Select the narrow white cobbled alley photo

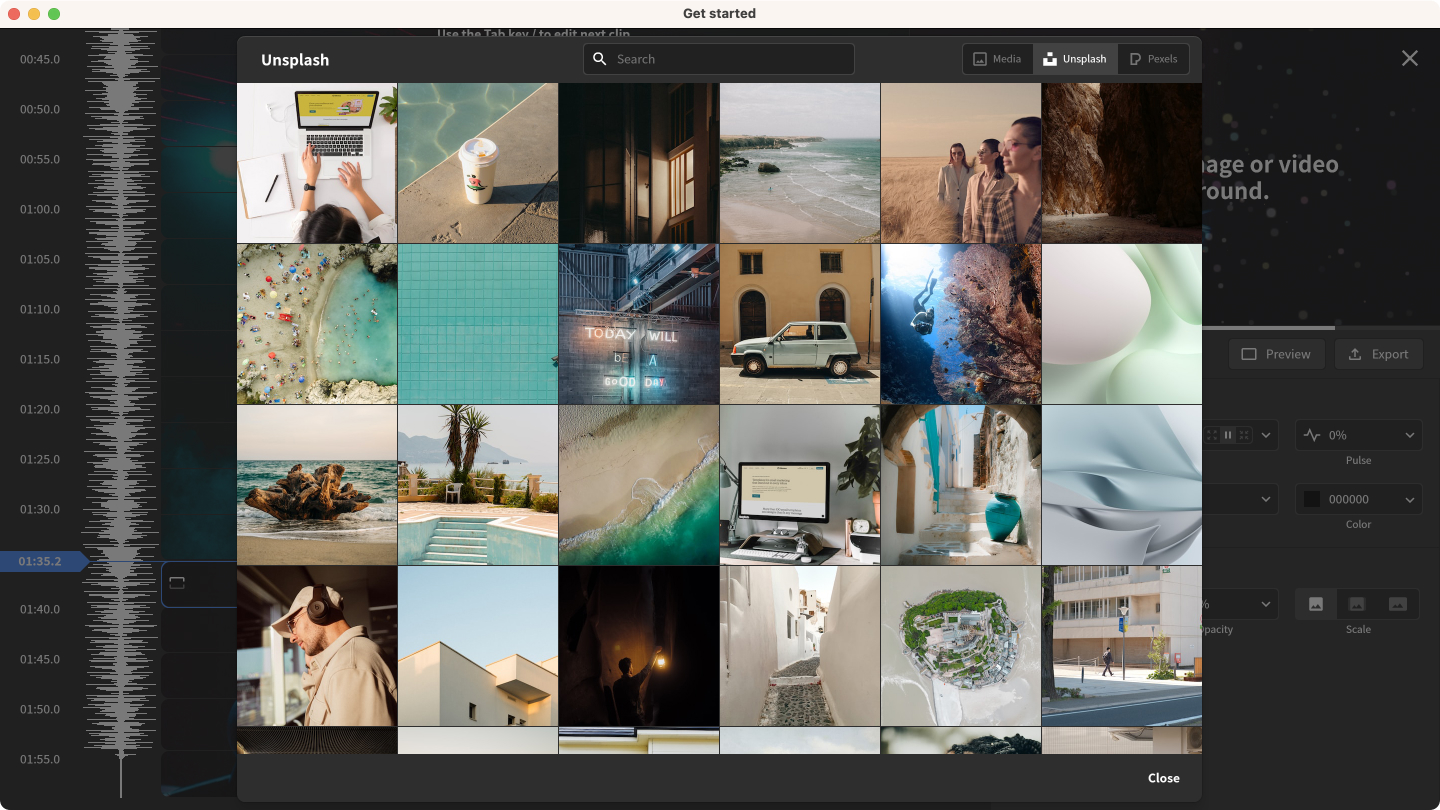coord(800,646)
